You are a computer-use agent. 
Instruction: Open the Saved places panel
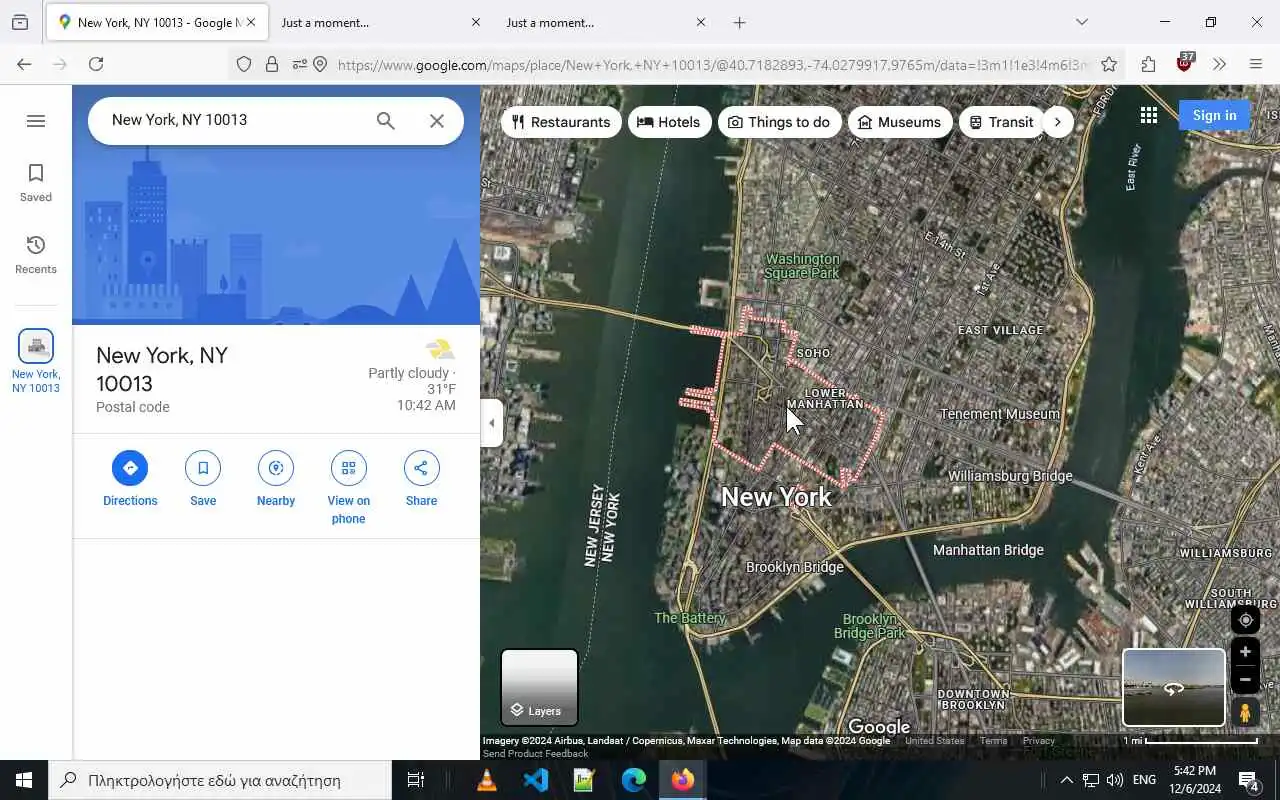36,183
